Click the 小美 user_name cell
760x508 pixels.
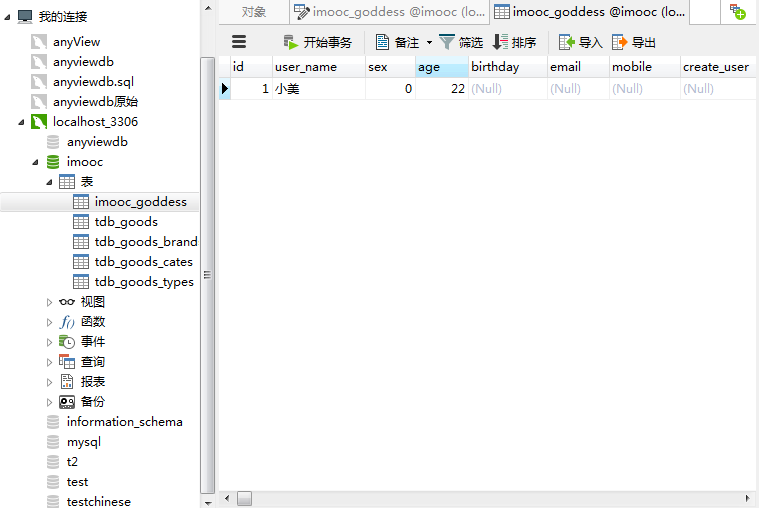(x=318, y=89)
